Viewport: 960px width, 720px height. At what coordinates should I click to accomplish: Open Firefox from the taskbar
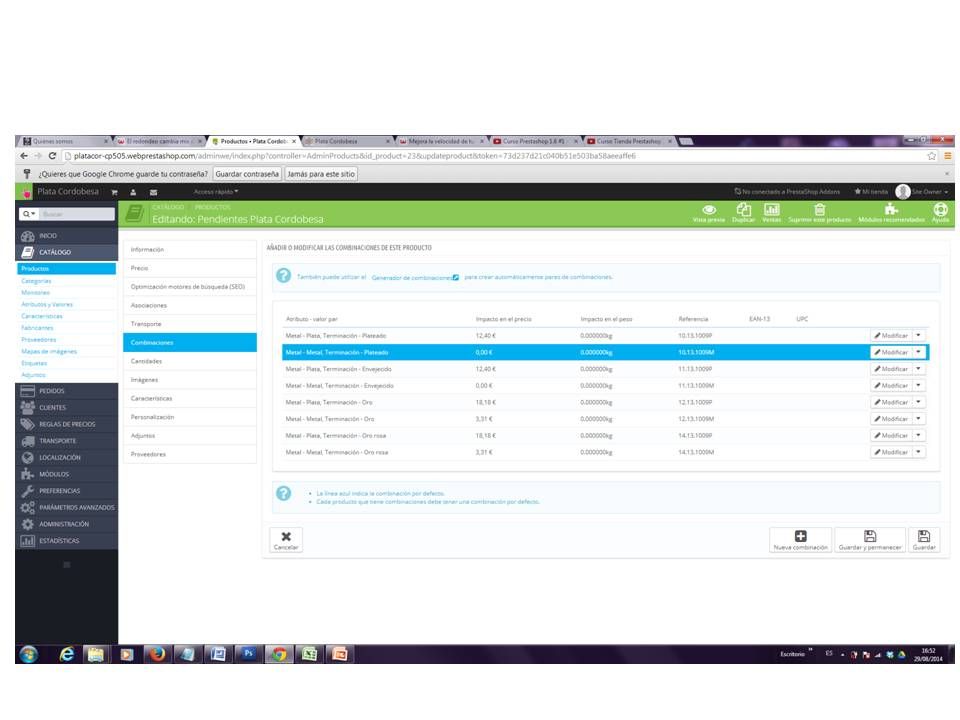[x=157, y=654]
